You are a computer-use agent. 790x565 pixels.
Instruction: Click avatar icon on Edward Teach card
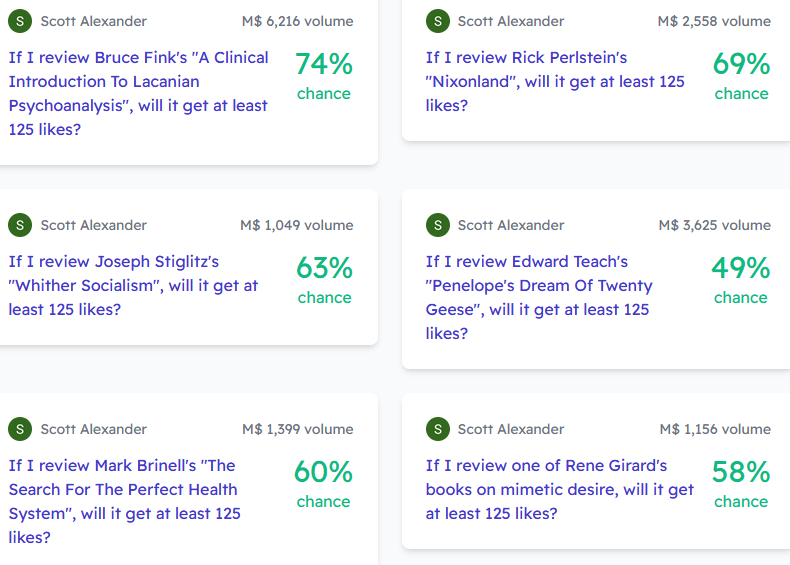coord(438,225)
